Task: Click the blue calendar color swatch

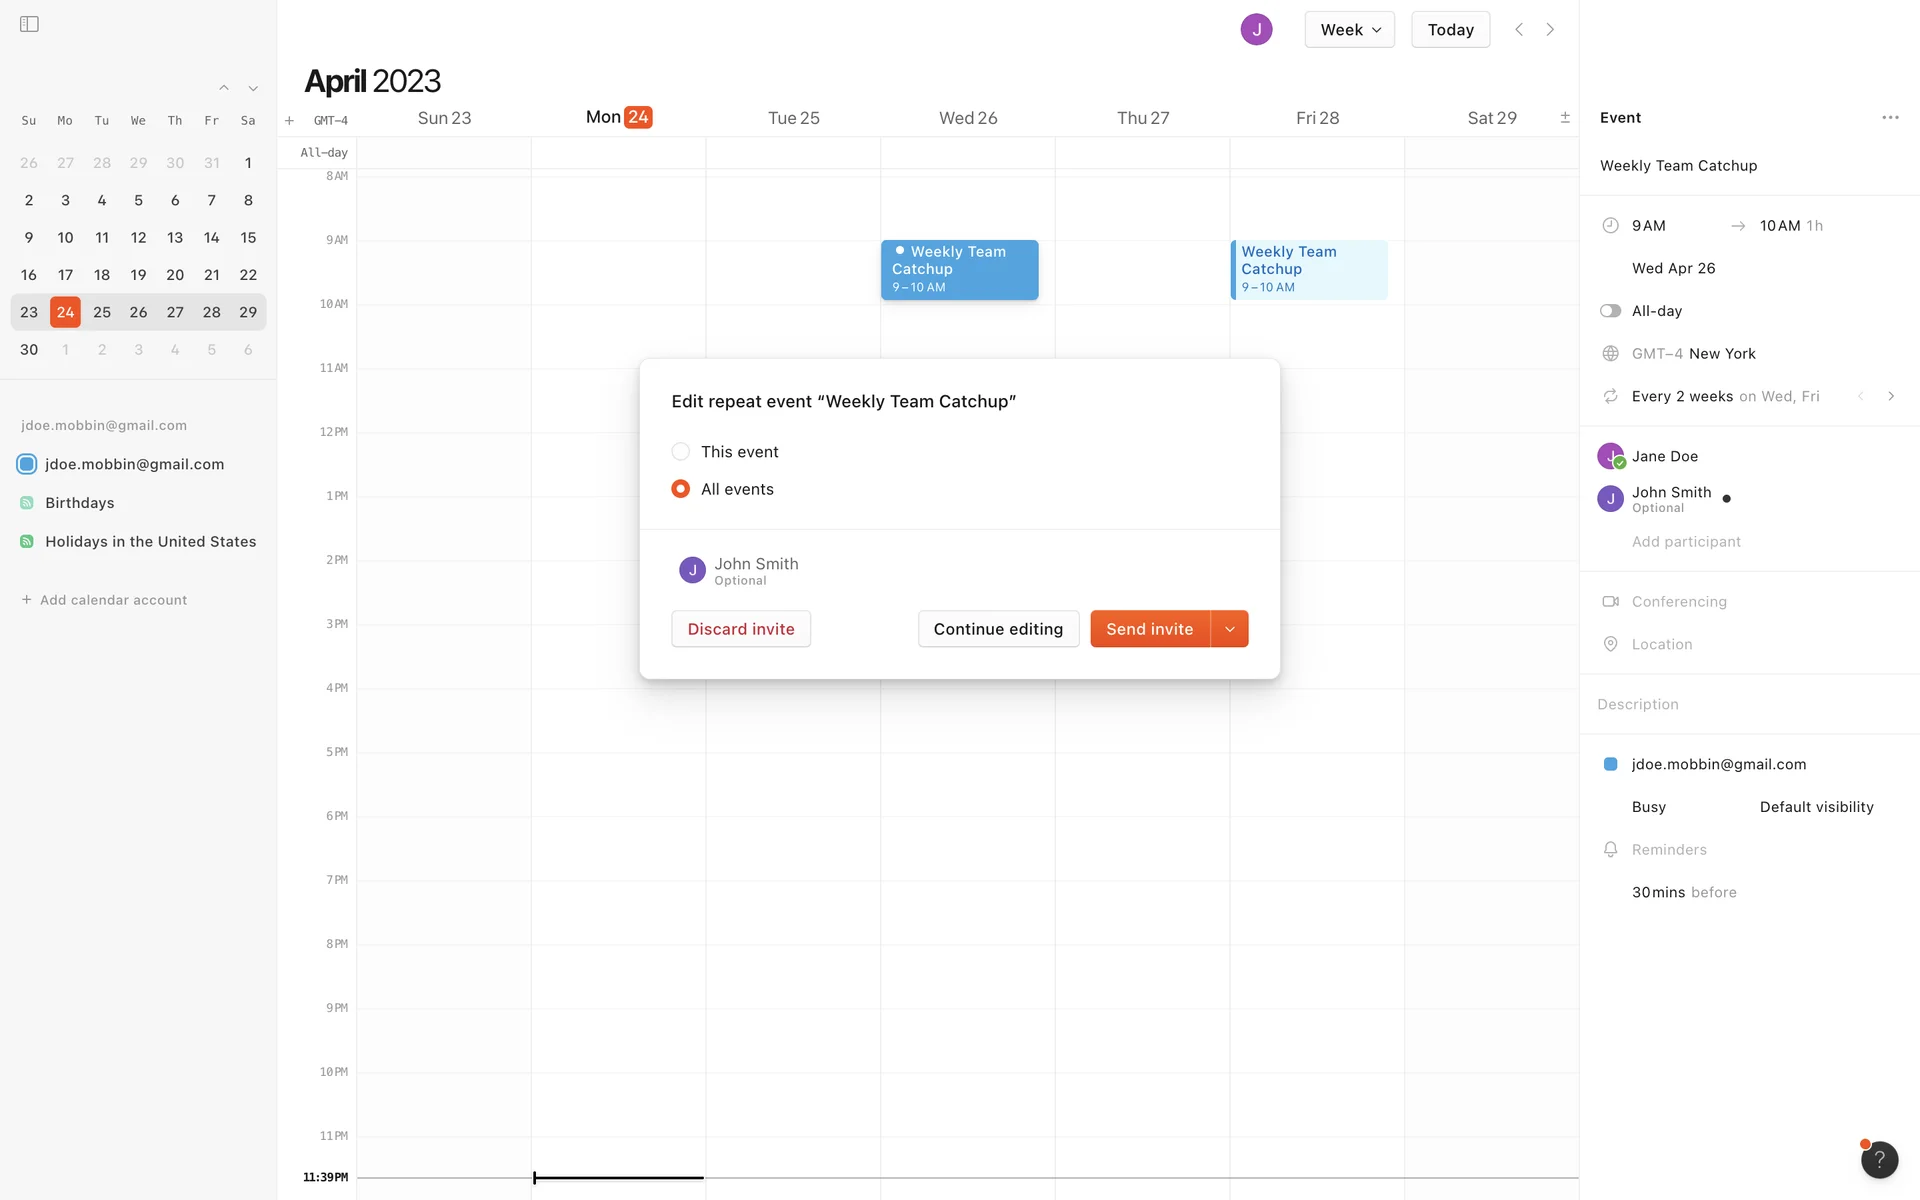Action: 1610,764
